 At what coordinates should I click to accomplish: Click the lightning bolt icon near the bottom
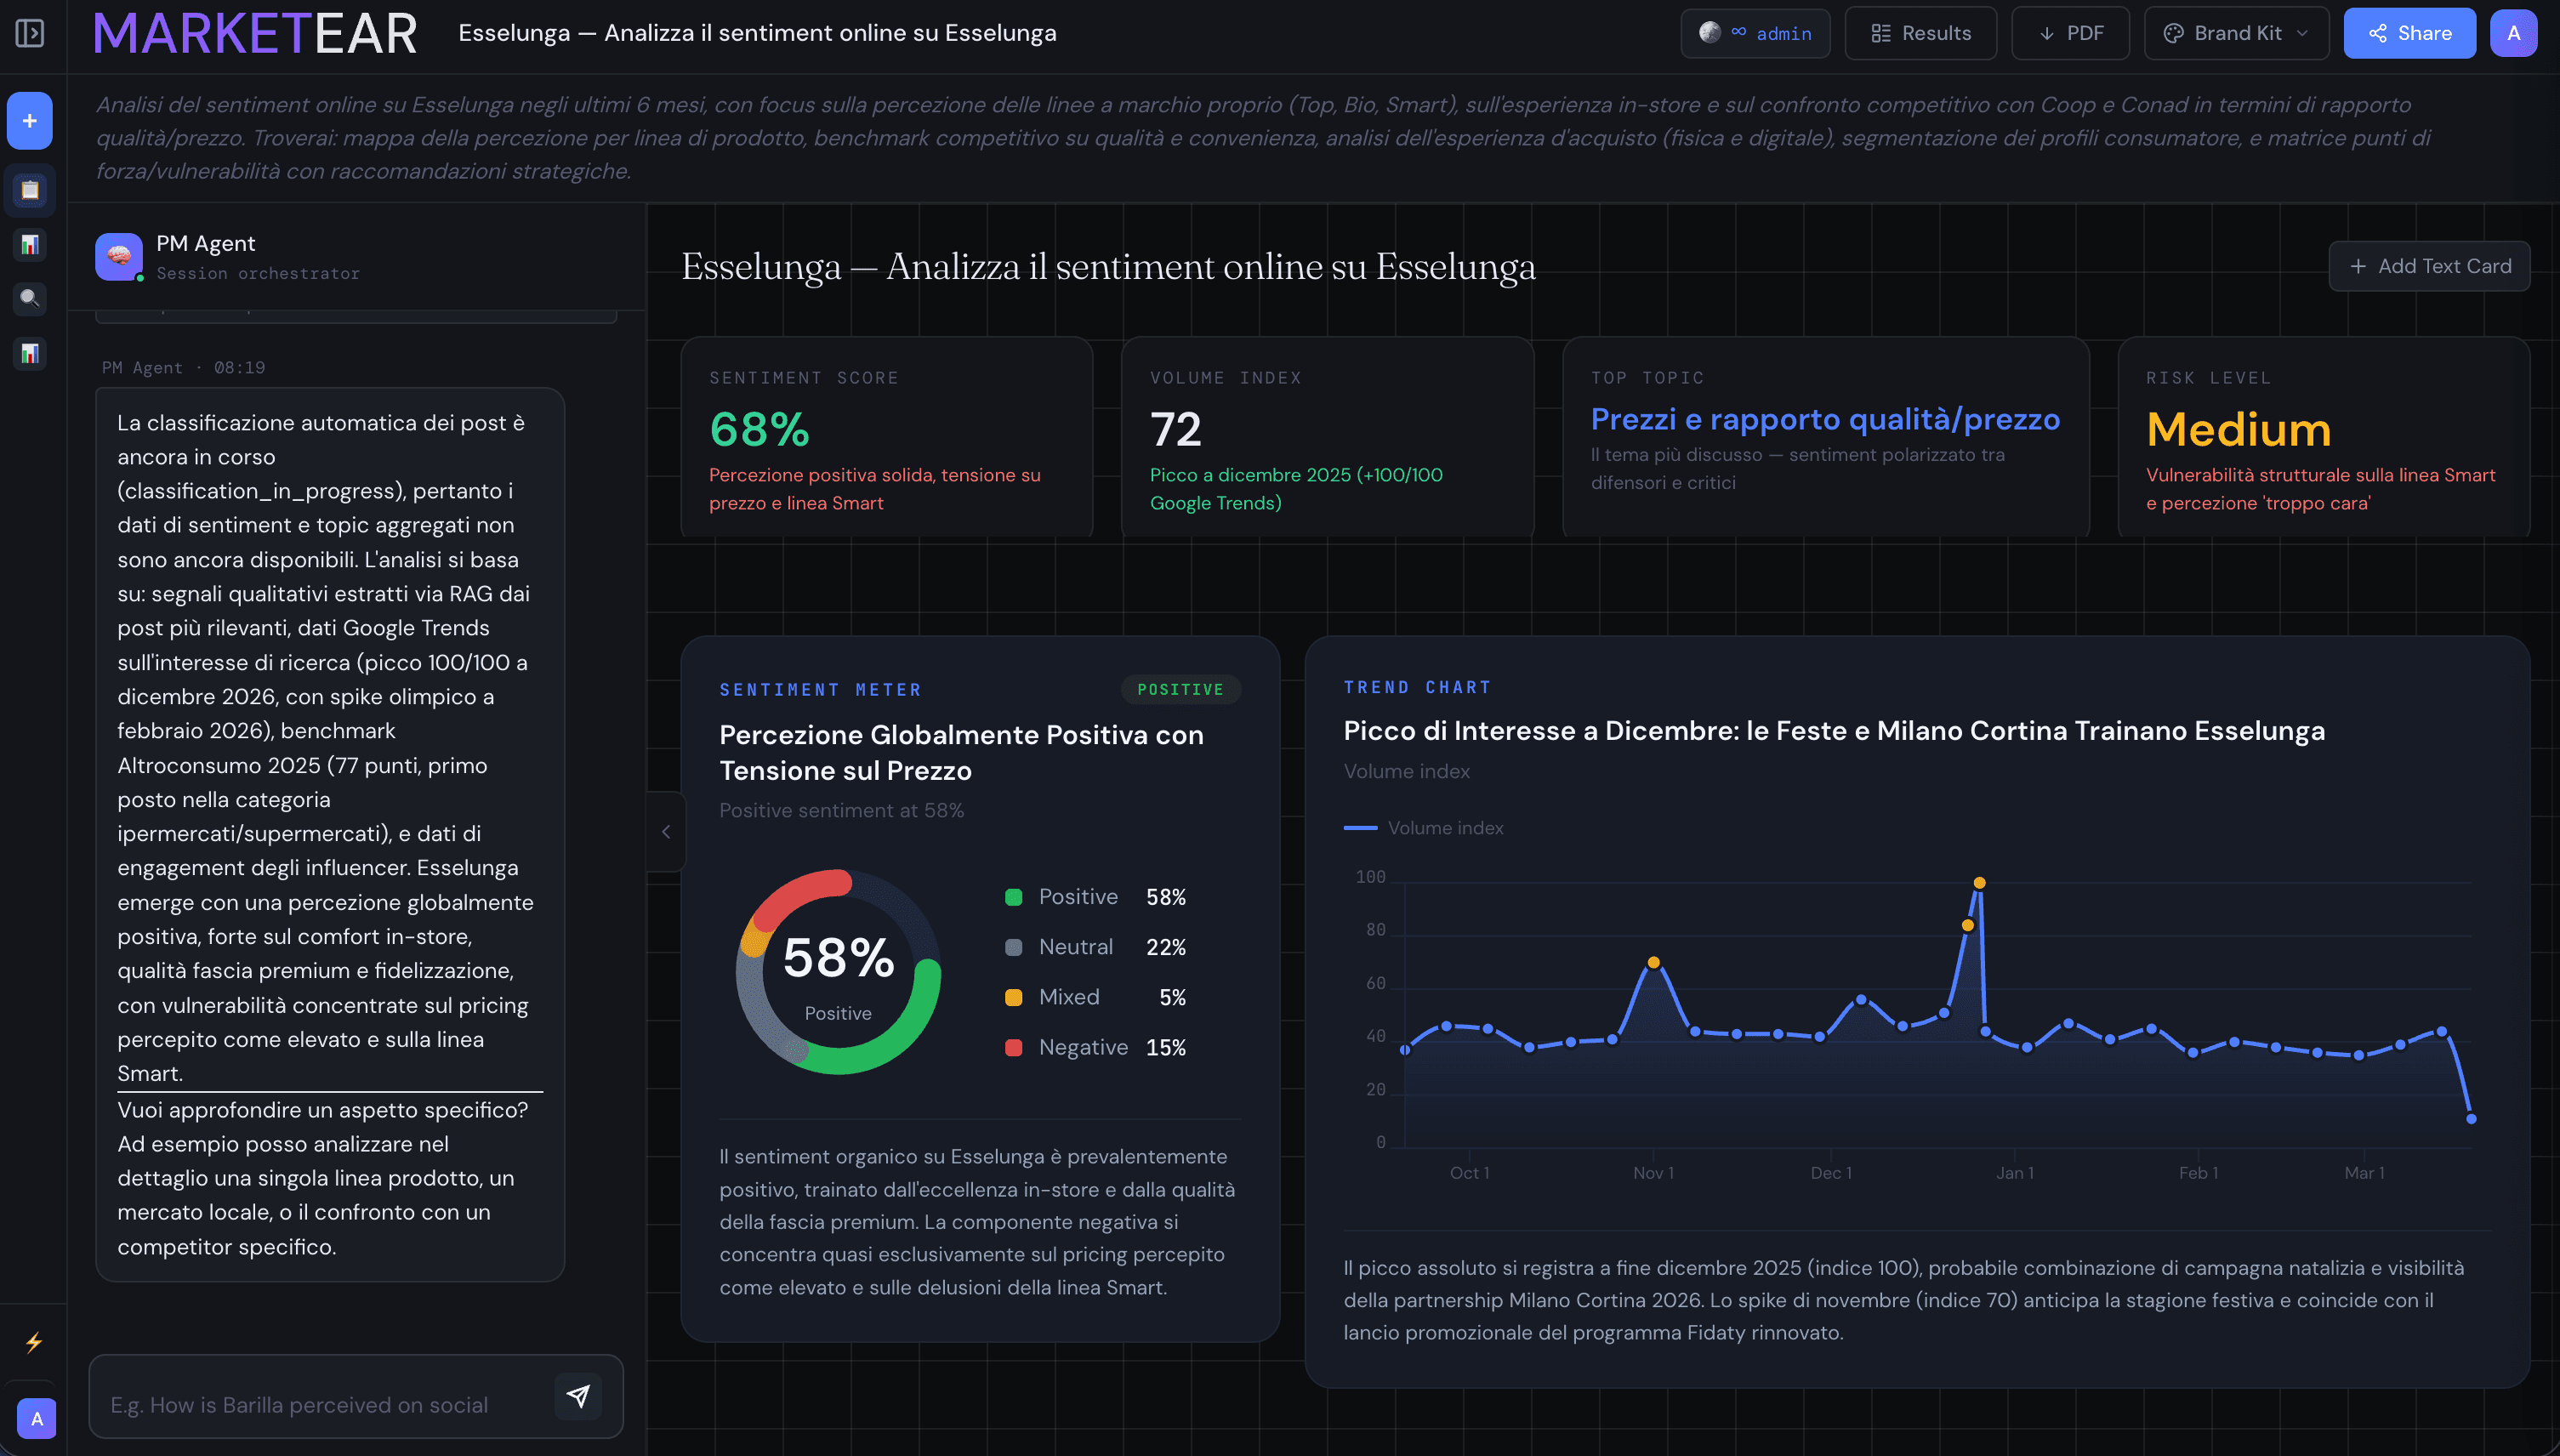coord(36,1342)
